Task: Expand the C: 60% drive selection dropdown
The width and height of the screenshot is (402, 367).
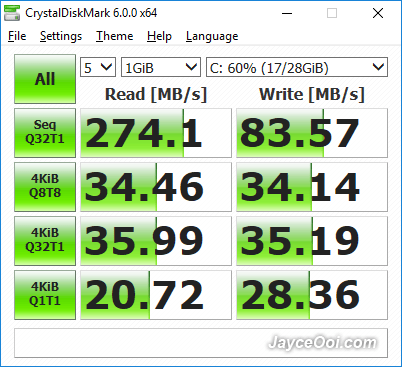Action: tap(297, 67)
